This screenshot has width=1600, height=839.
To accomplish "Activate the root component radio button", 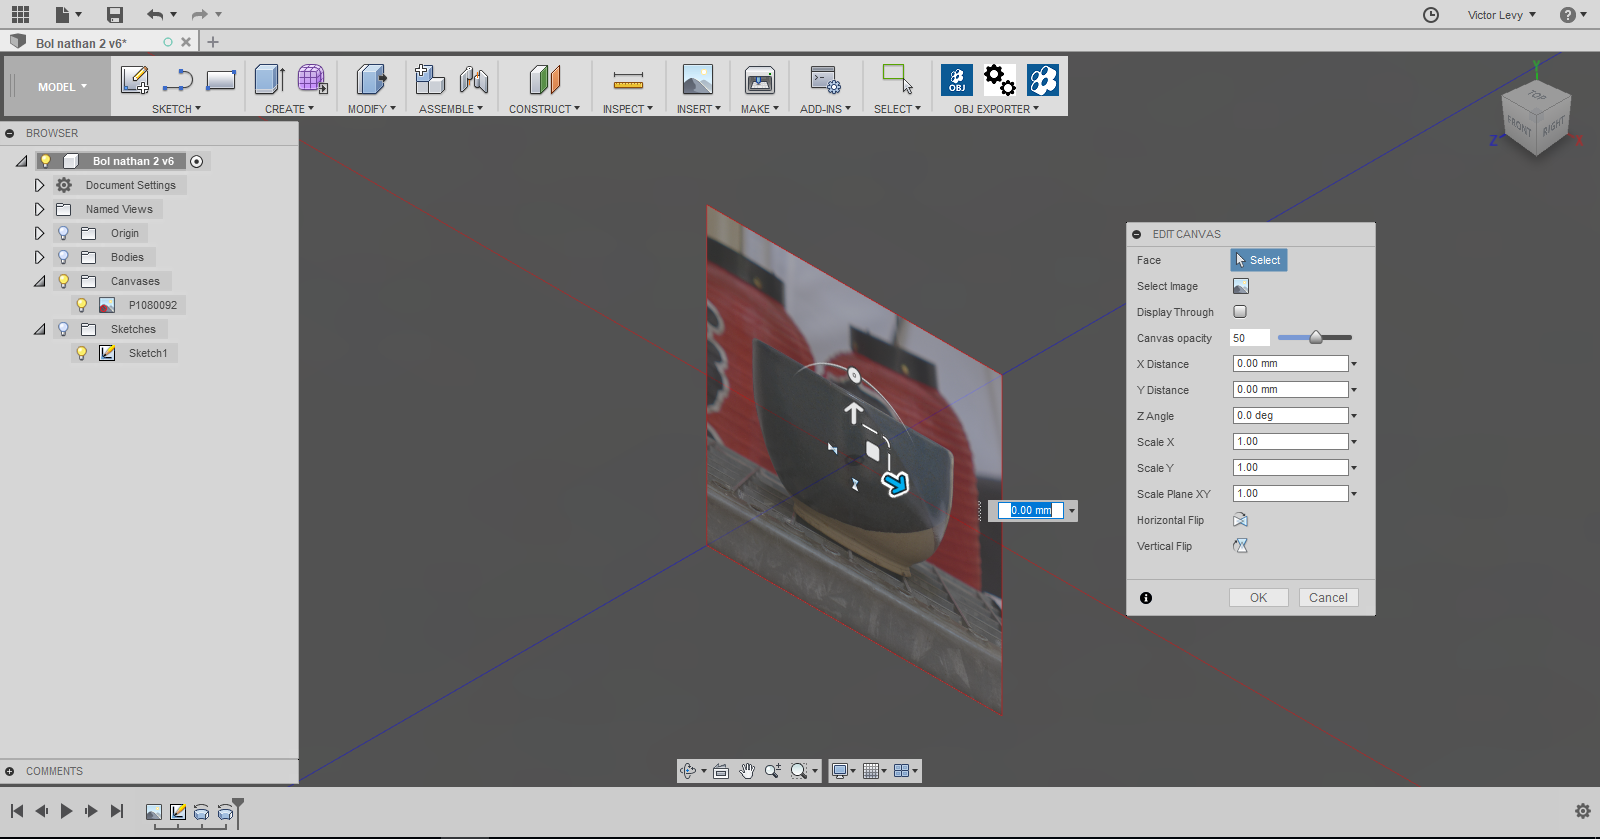I will click(197, 161).
